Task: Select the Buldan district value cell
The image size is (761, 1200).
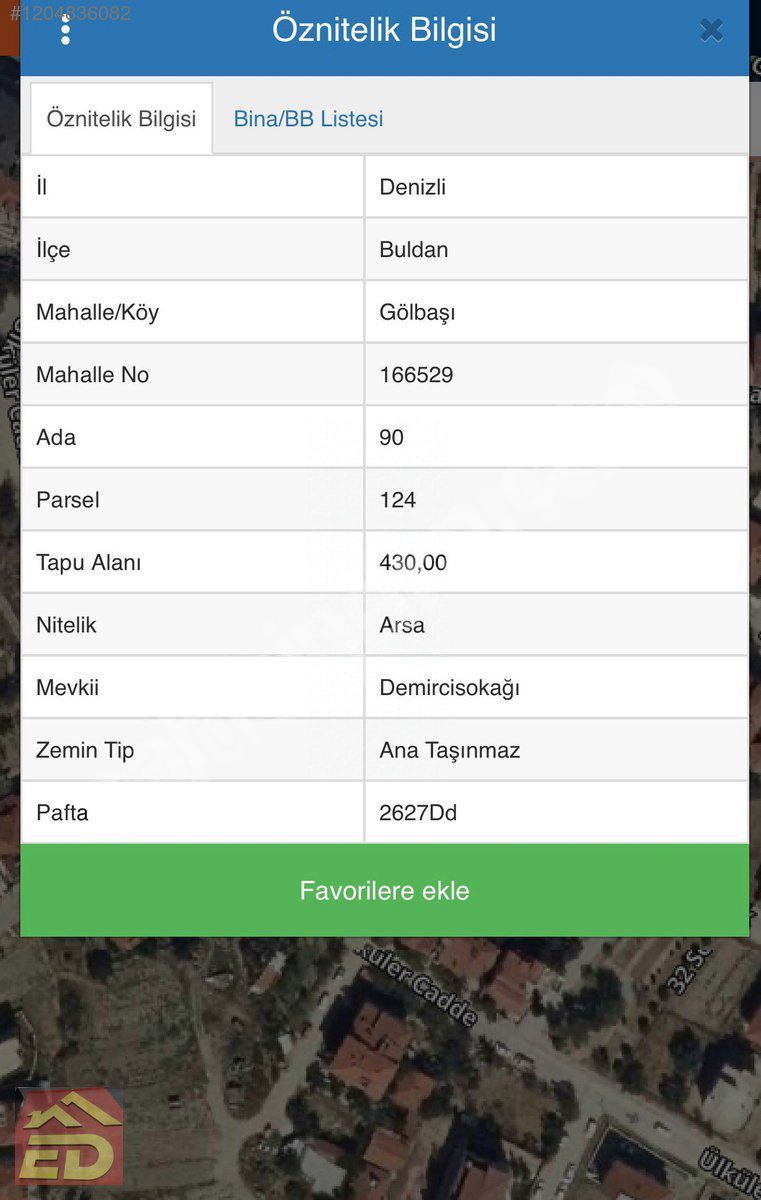Action: point(557,250)
